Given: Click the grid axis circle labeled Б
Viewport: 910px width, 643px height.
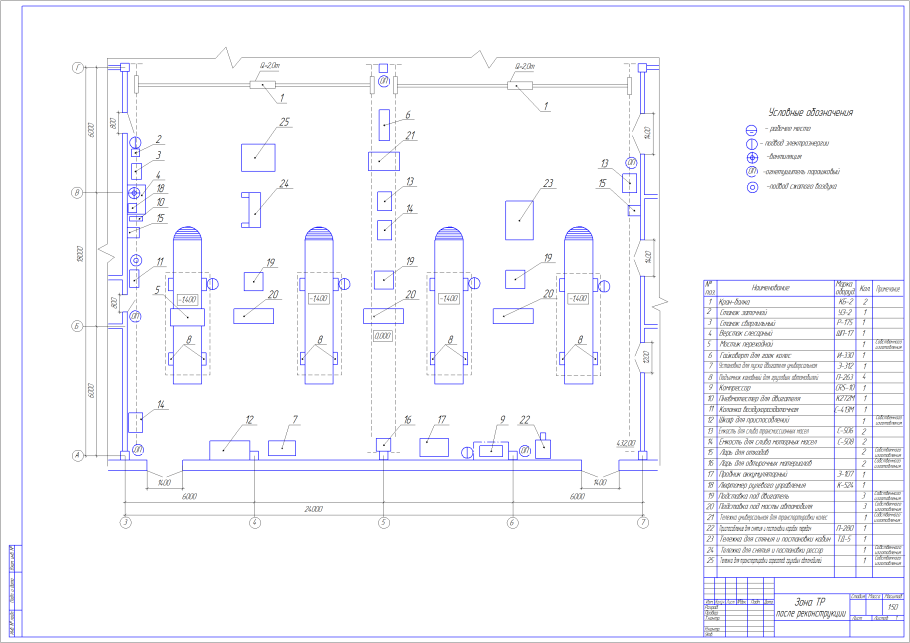Looking at the screenshot, I should click(75, 326).
